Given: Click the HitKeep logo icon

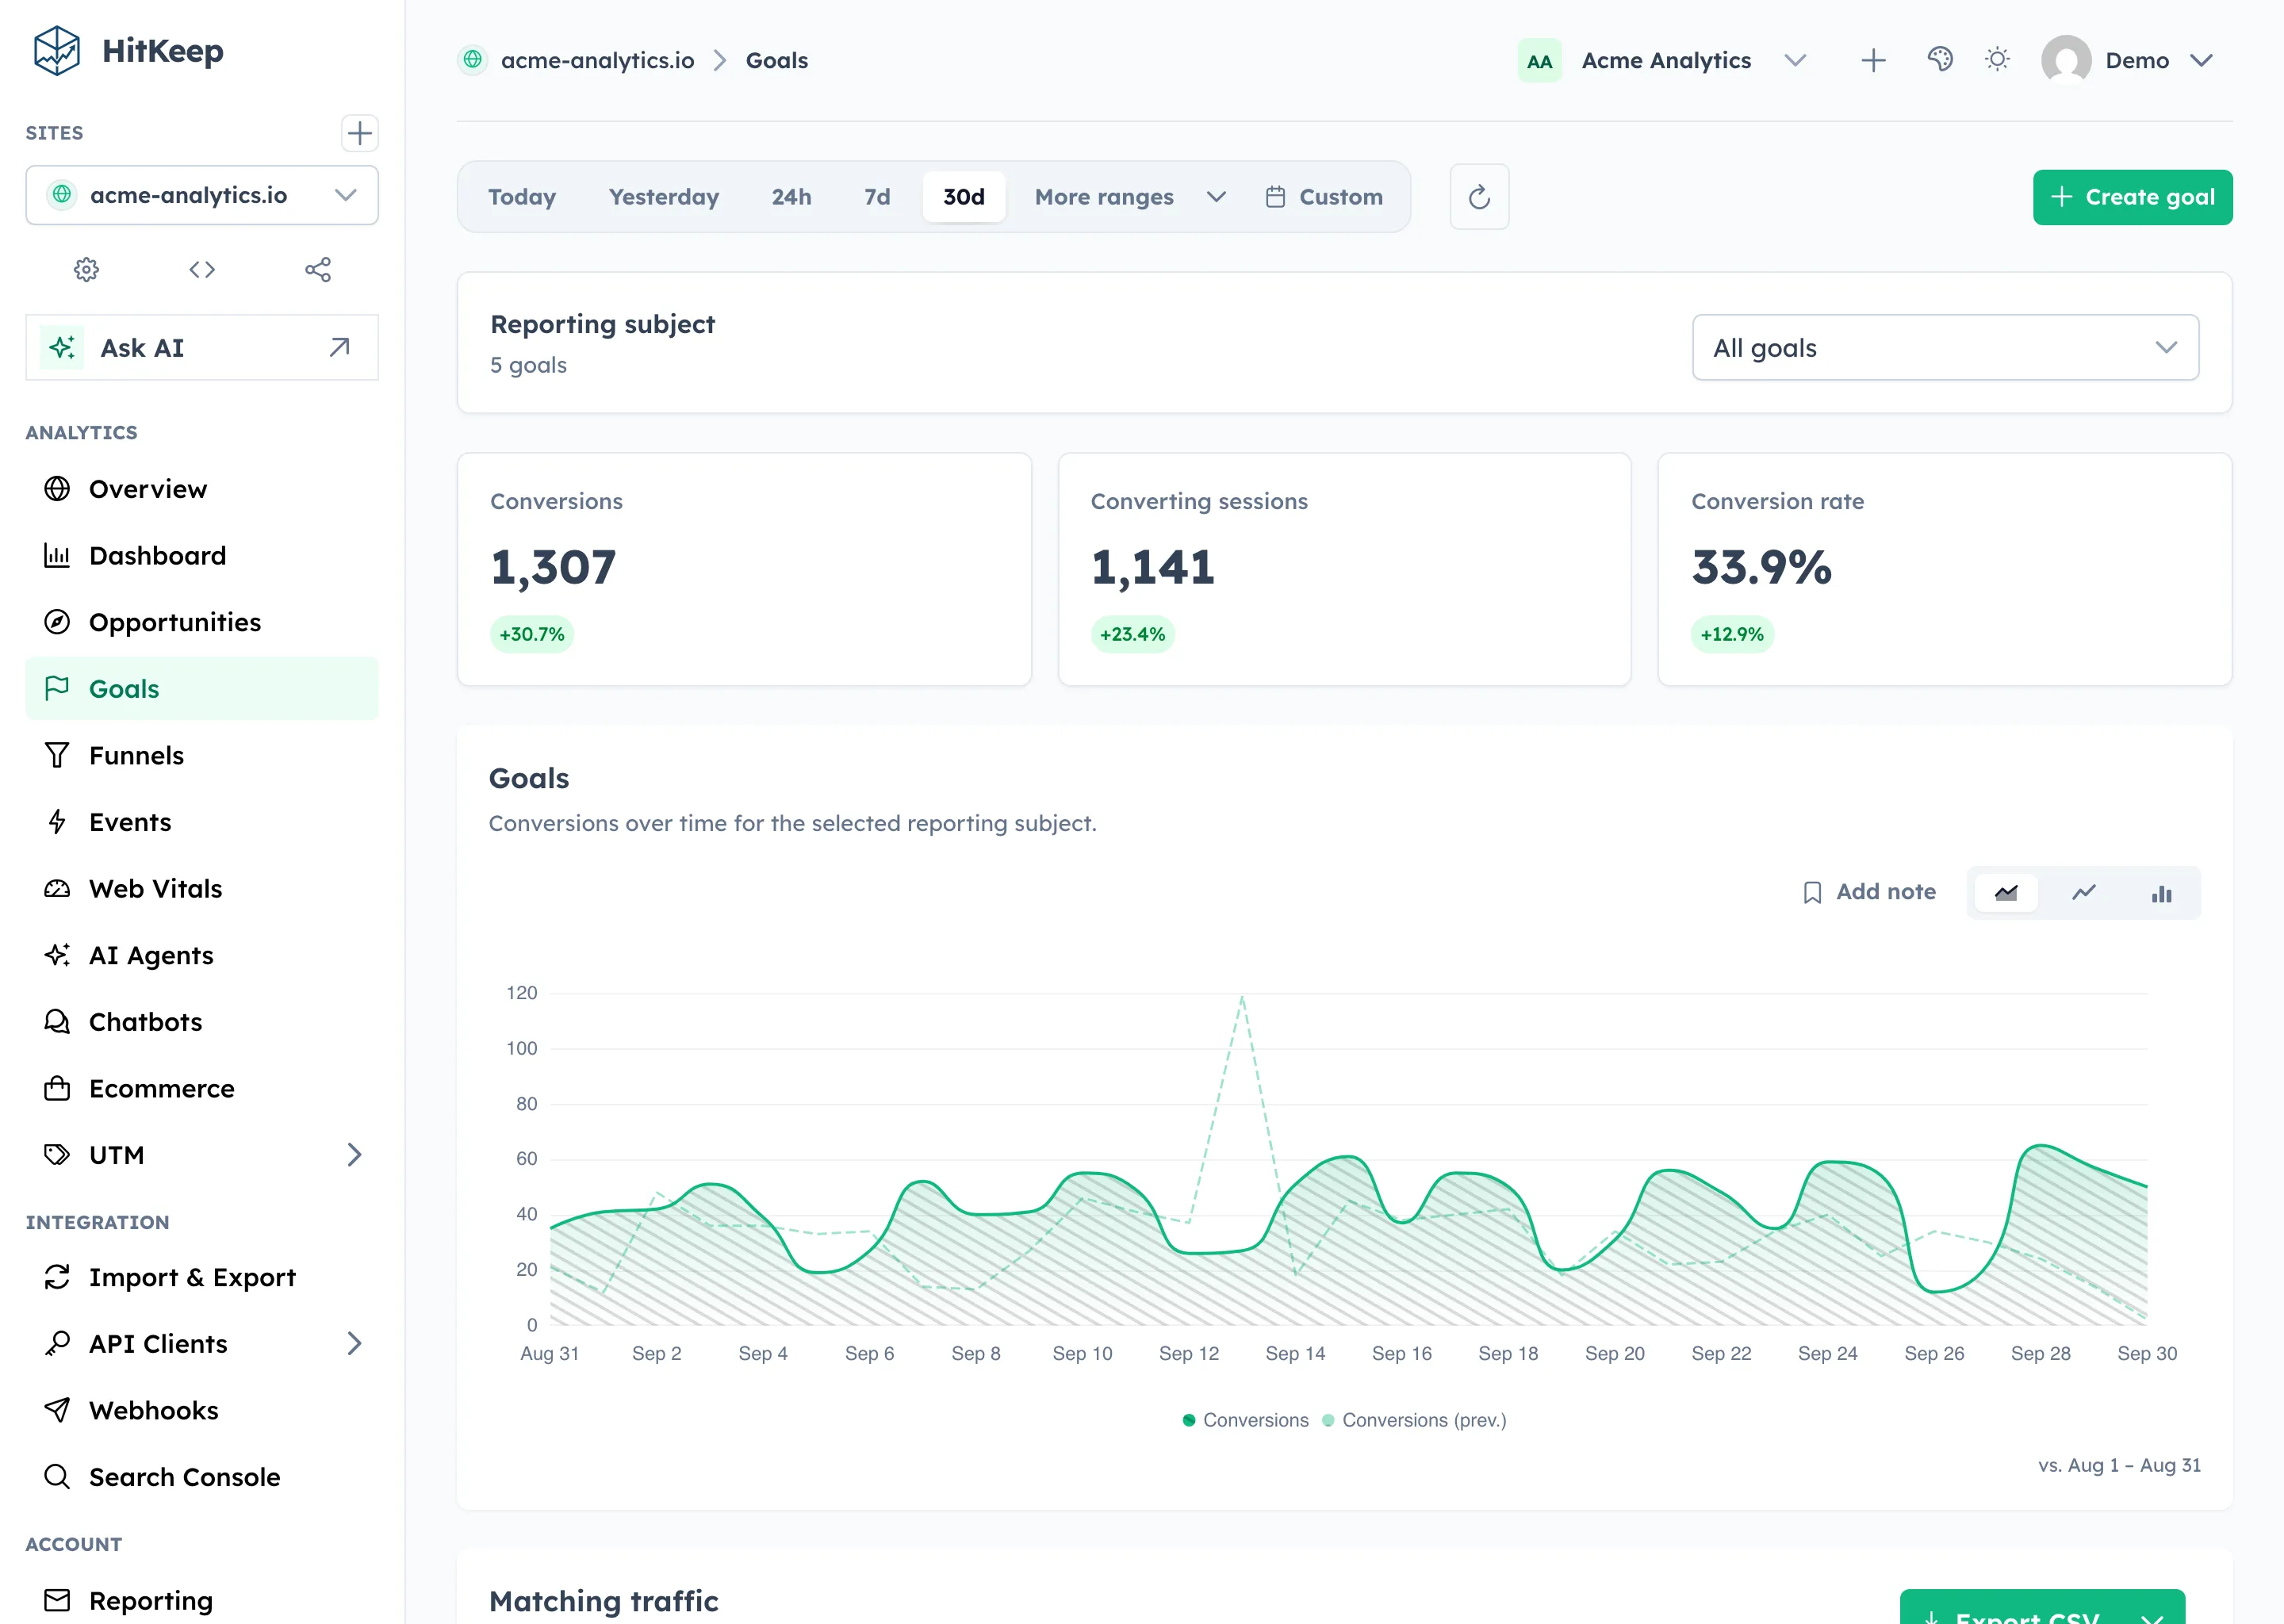Looking at the screenshot, I should tap(57, 51).
